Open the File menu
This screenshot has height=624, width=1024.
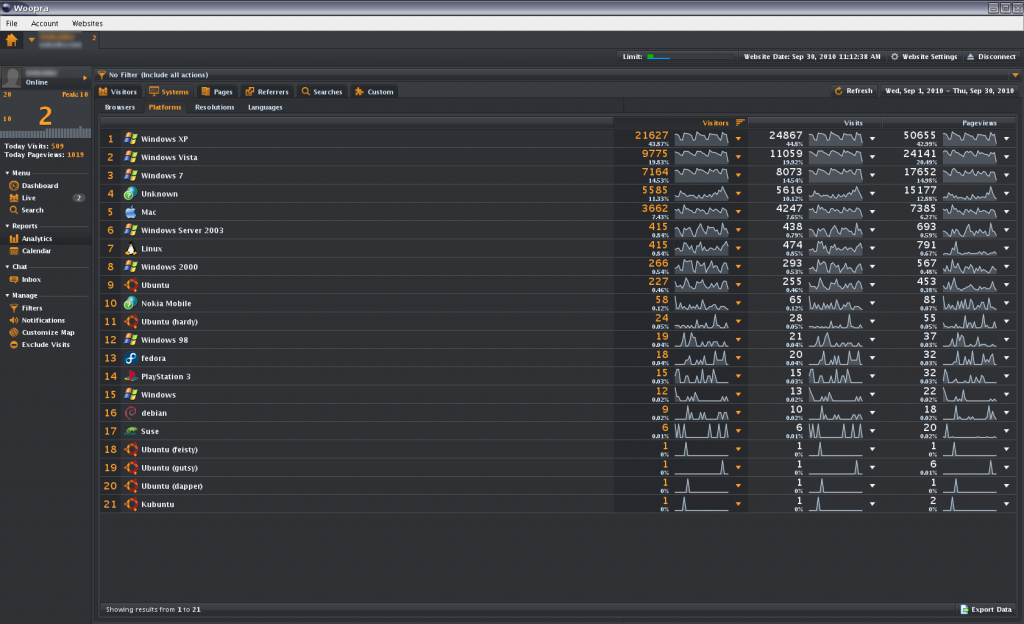click(x=12, y=23)
